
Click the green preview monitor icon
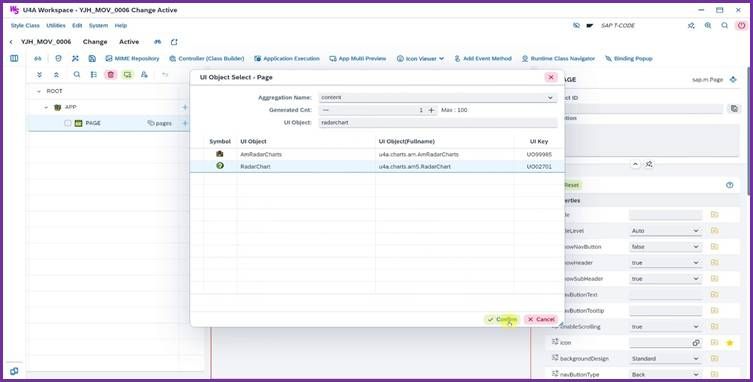point(127,75)
